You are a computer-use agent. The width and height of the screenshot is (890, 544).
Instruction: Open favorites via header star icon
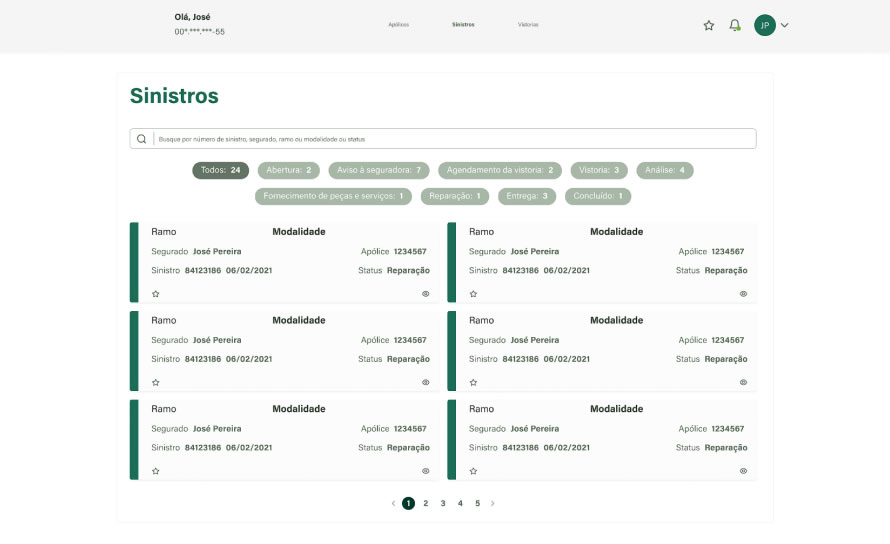(x=708, y=25)
